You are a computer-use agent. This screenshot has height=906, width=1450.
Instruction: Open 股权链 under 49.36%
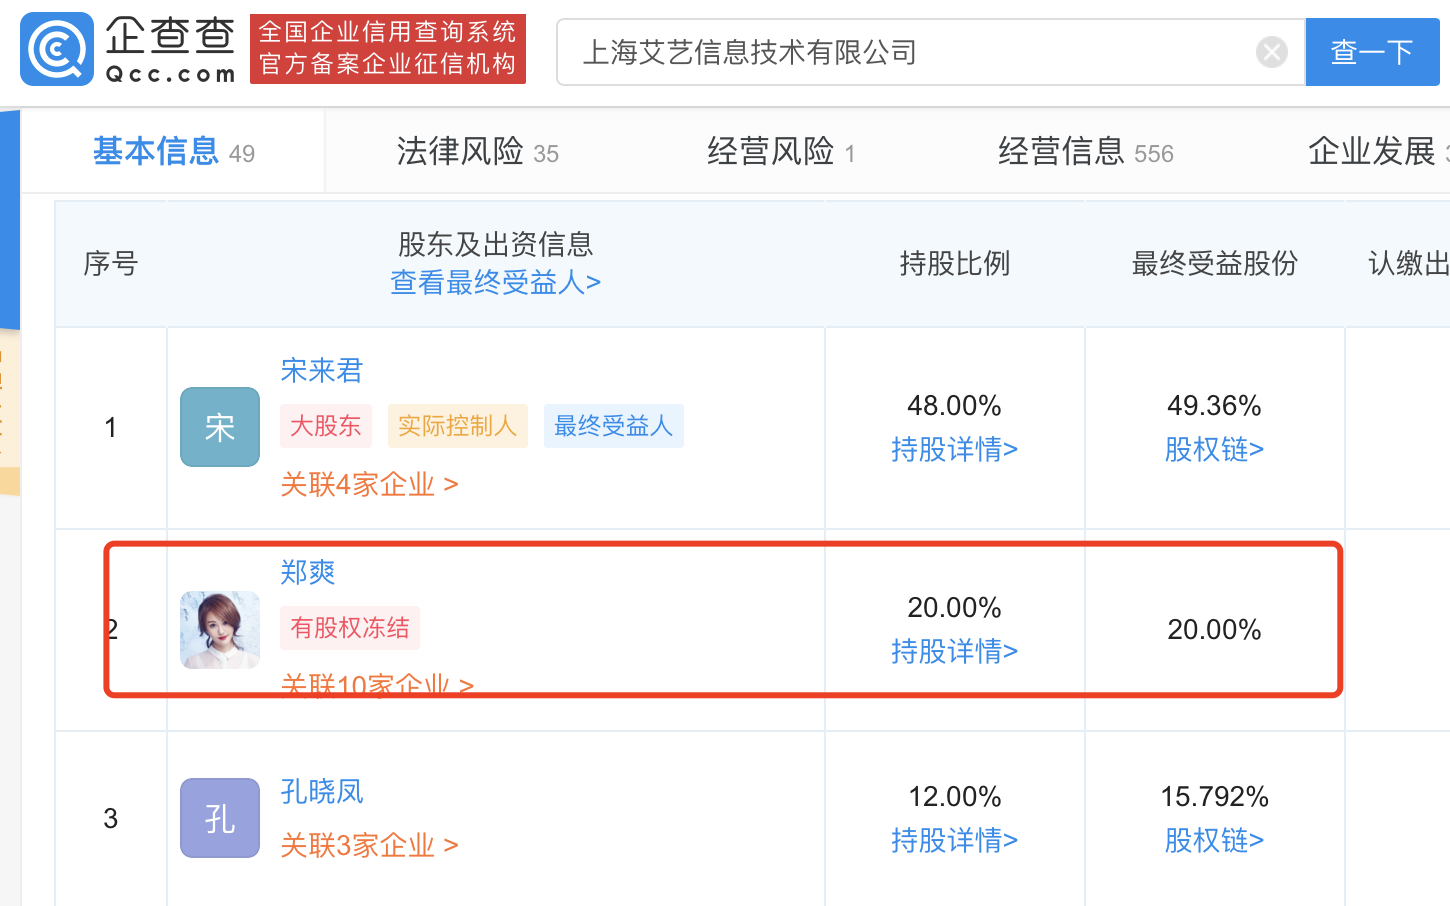[x=1214, y=450]
